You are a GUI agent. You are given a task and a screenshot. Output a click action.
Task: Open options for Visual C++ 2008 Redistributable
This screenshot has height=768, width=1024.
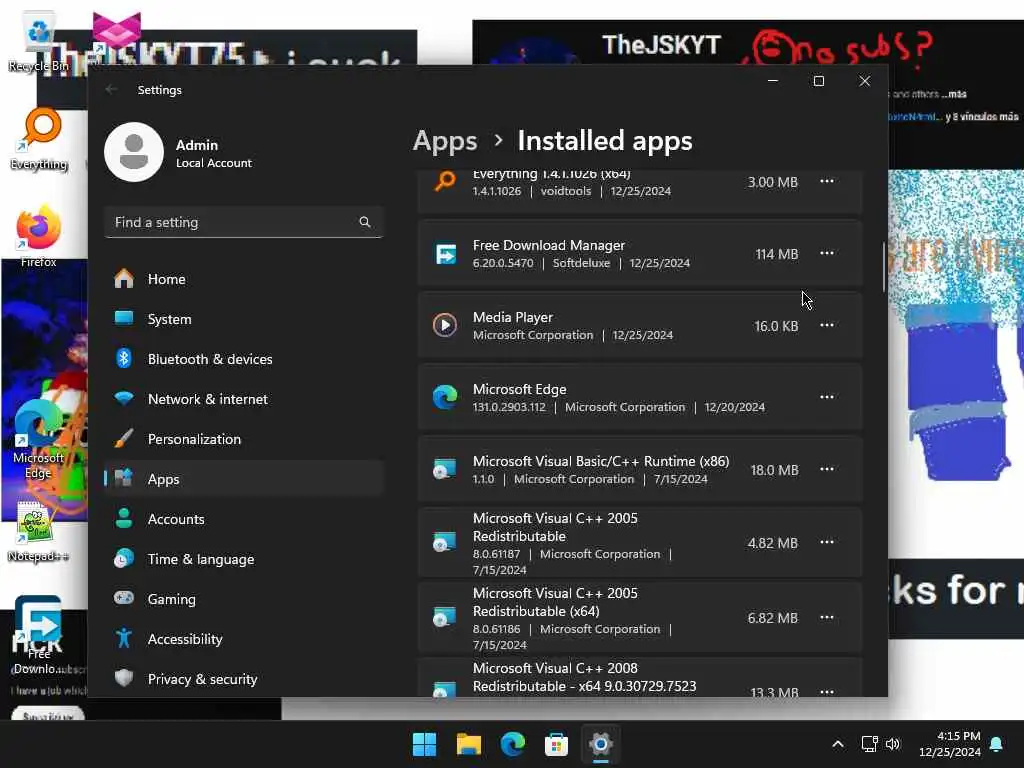click(x=827, y=691)
